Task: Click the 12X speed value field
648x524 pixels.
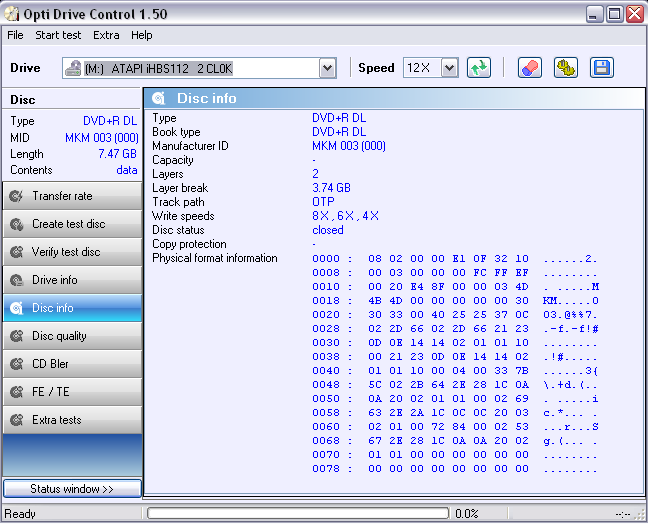Action: (x=422, y=68)
